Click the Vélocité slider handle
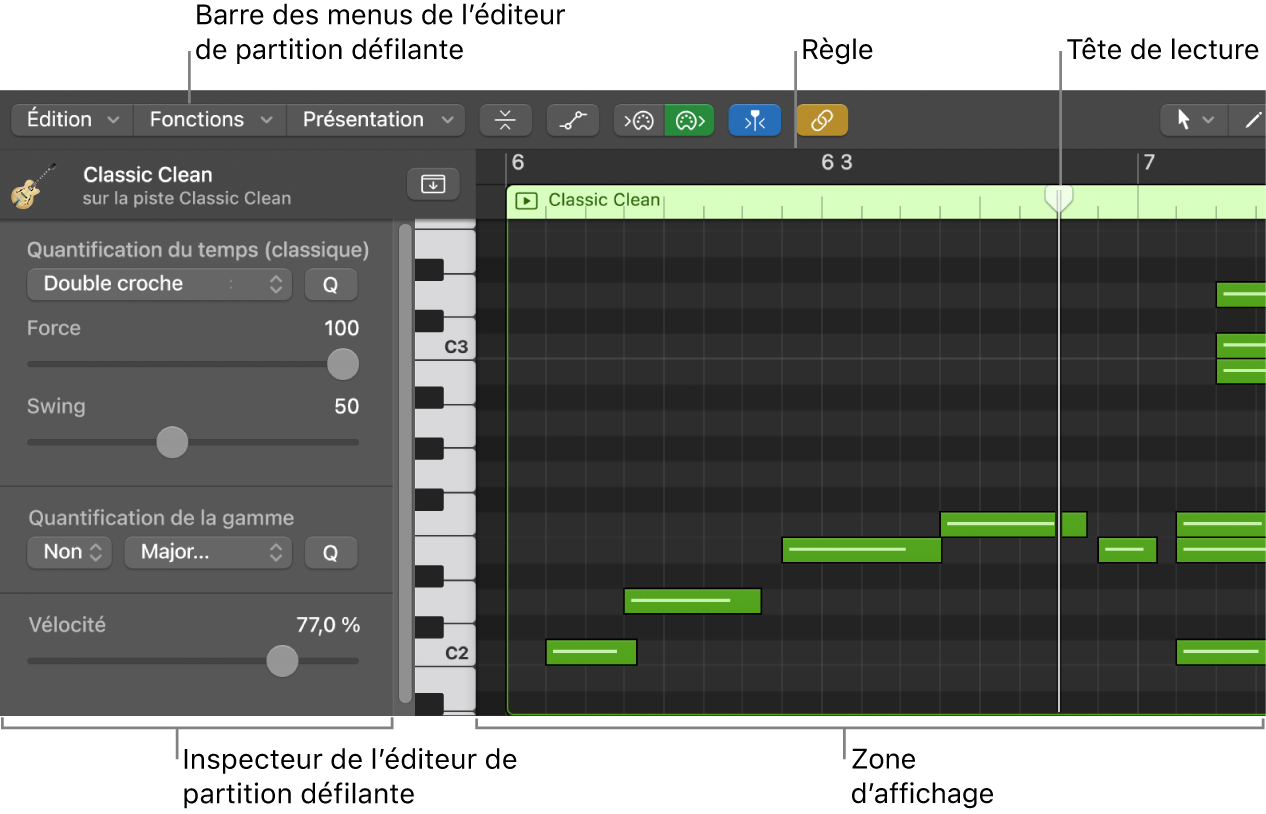This screenshot has height=814, width=1266. (283, 661)
